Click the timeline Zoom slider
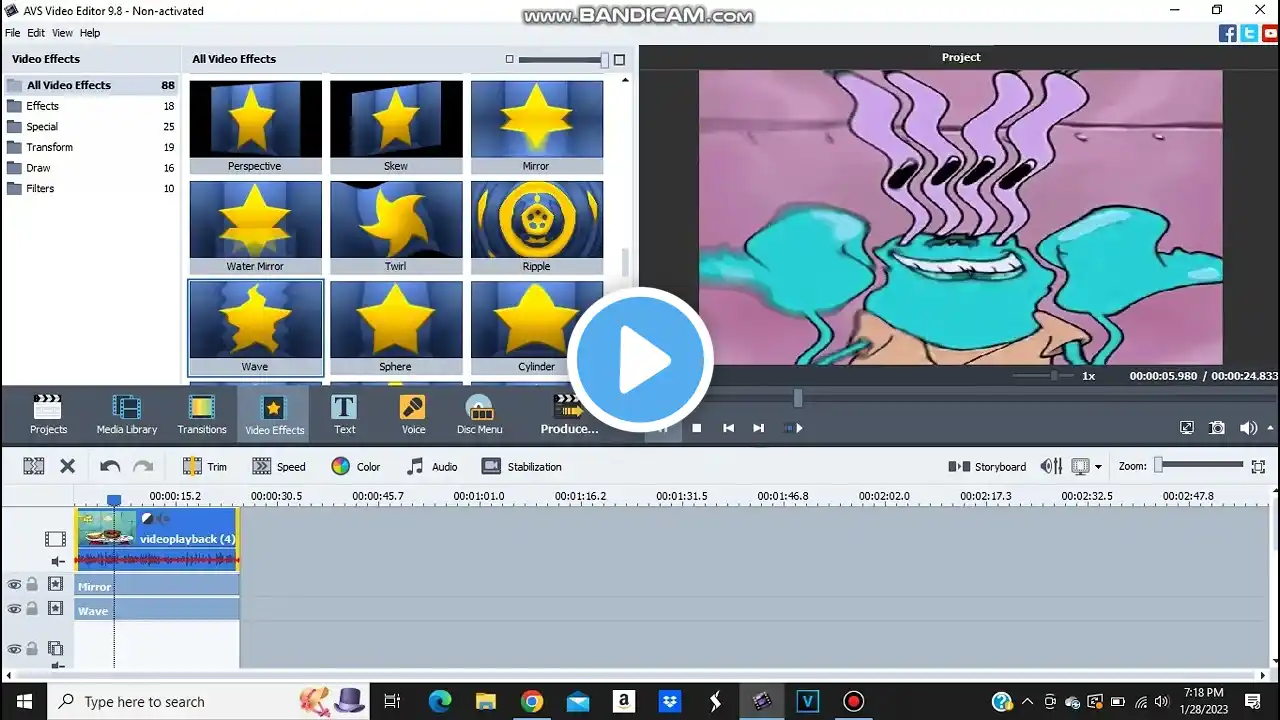The height and width of the screenshot is (720, 1280). (x=1198, y=466)
